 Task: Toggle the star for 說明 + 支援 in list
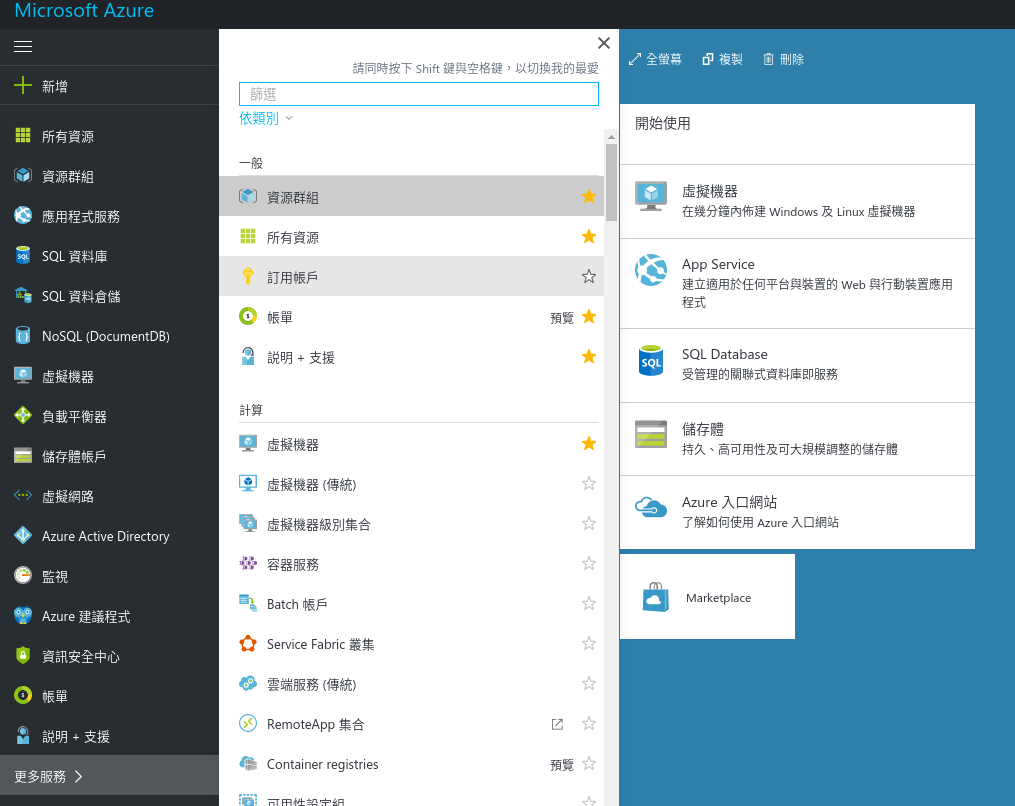click(x=588, y=357)
